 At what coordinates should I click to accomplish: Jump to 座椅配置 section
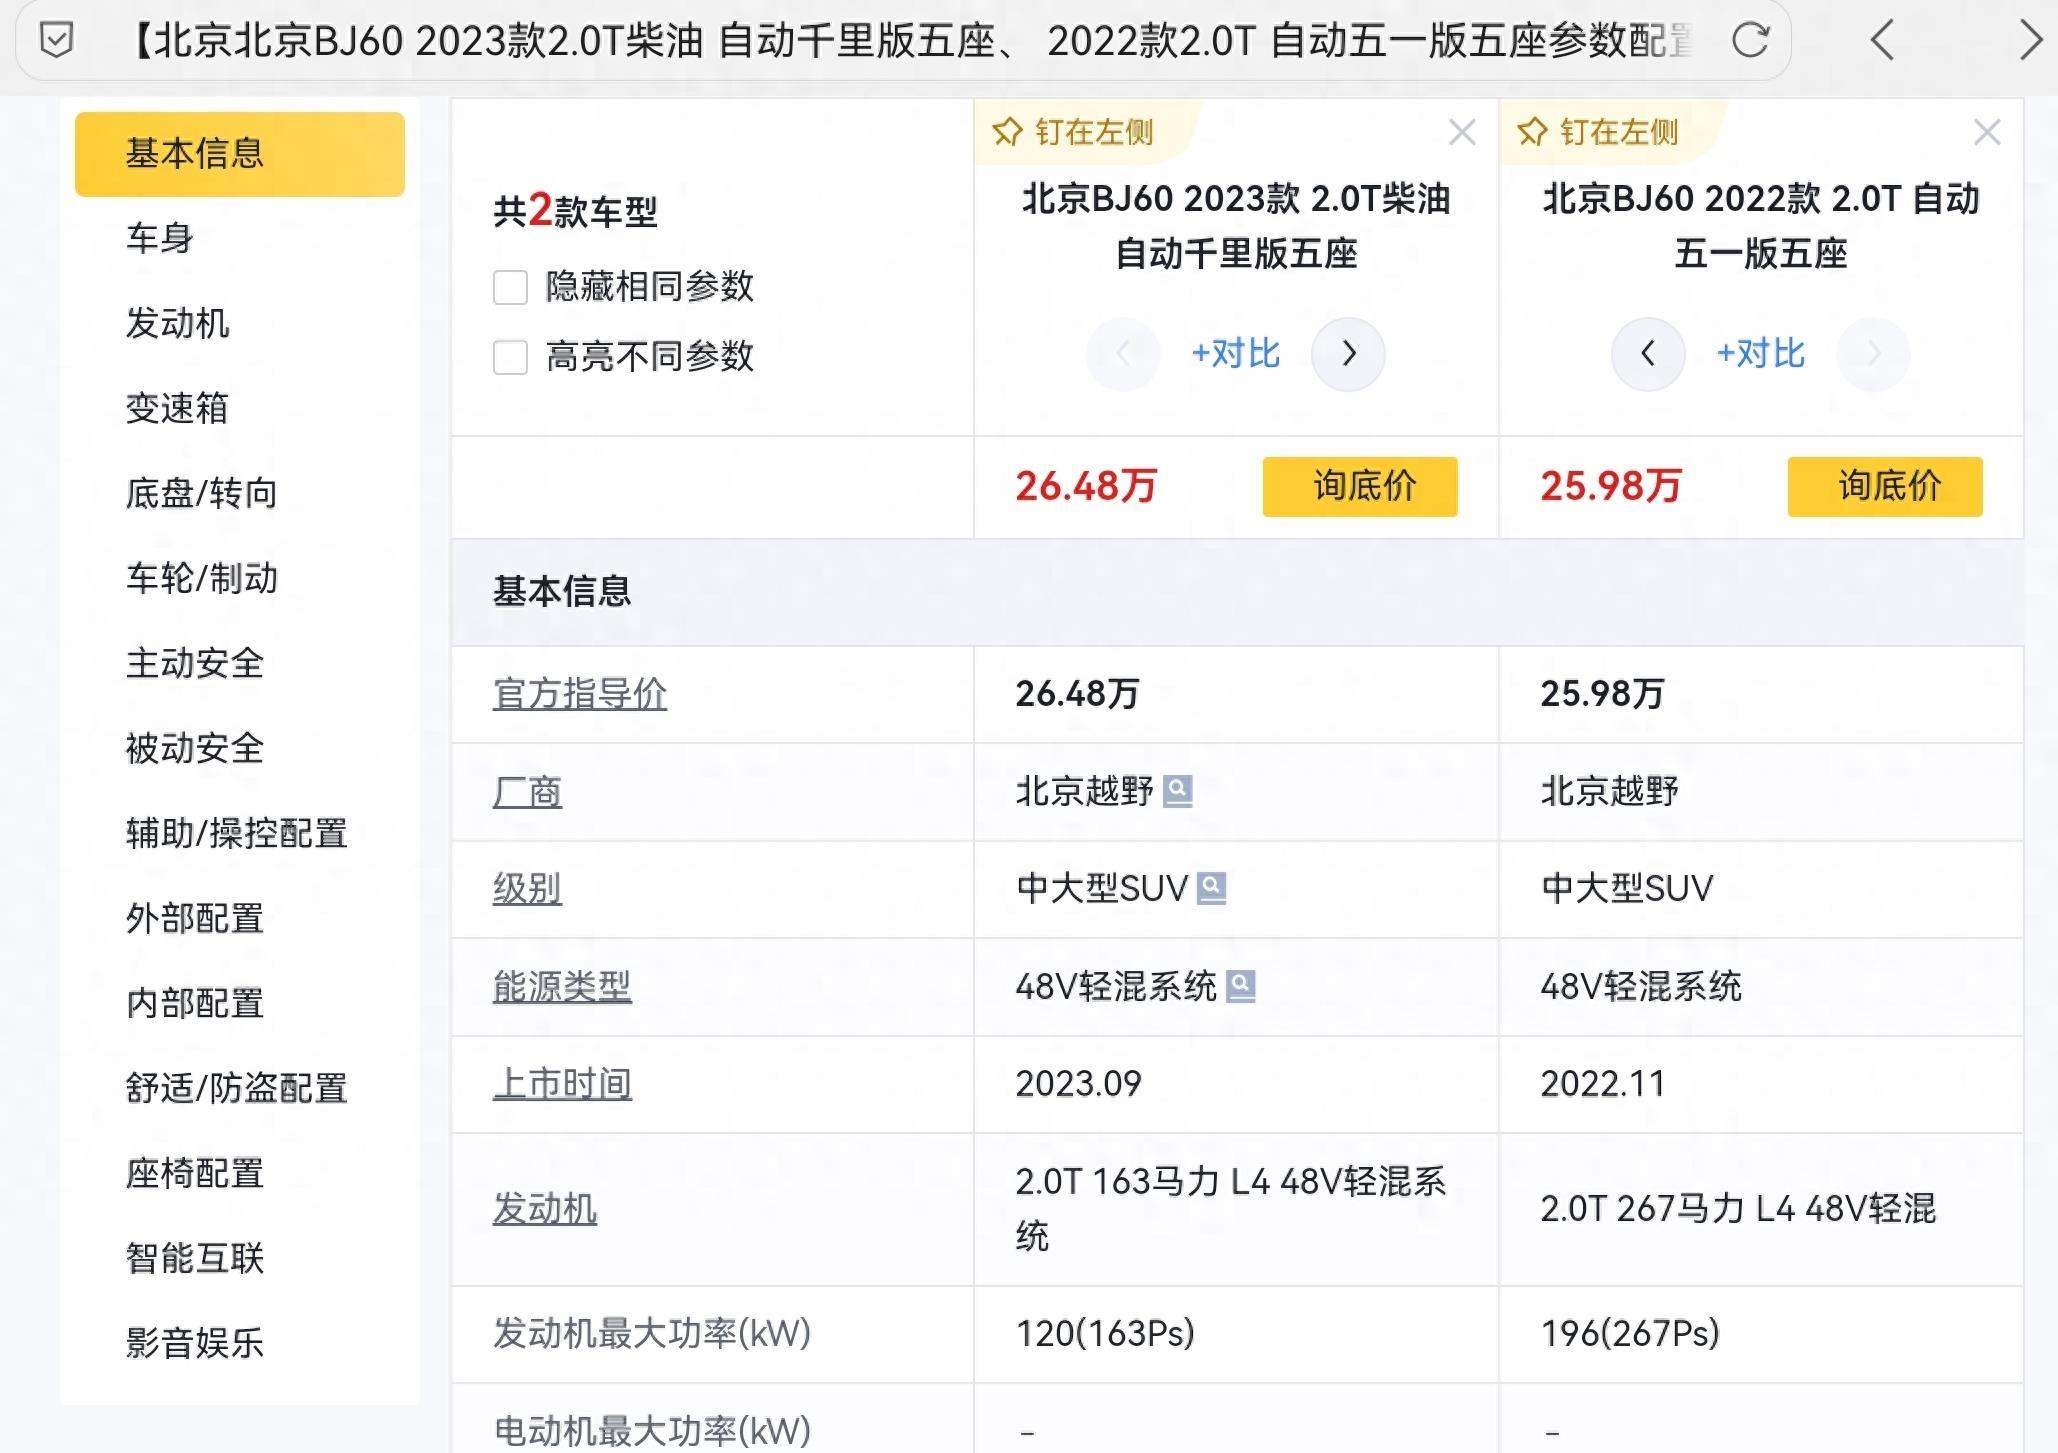[195, 1174]
